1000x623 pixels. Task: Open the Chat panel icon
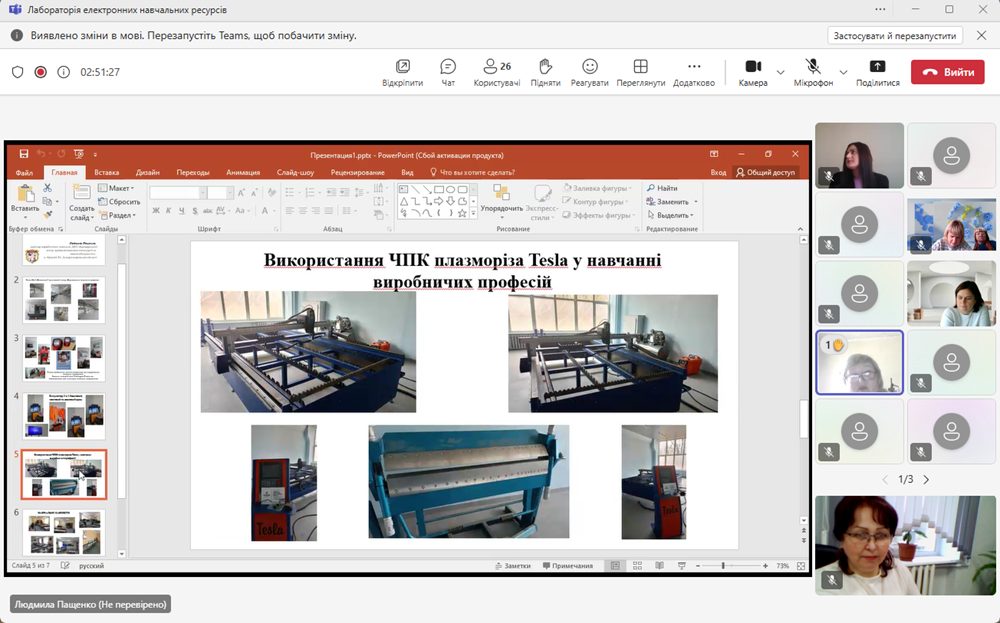448,67
